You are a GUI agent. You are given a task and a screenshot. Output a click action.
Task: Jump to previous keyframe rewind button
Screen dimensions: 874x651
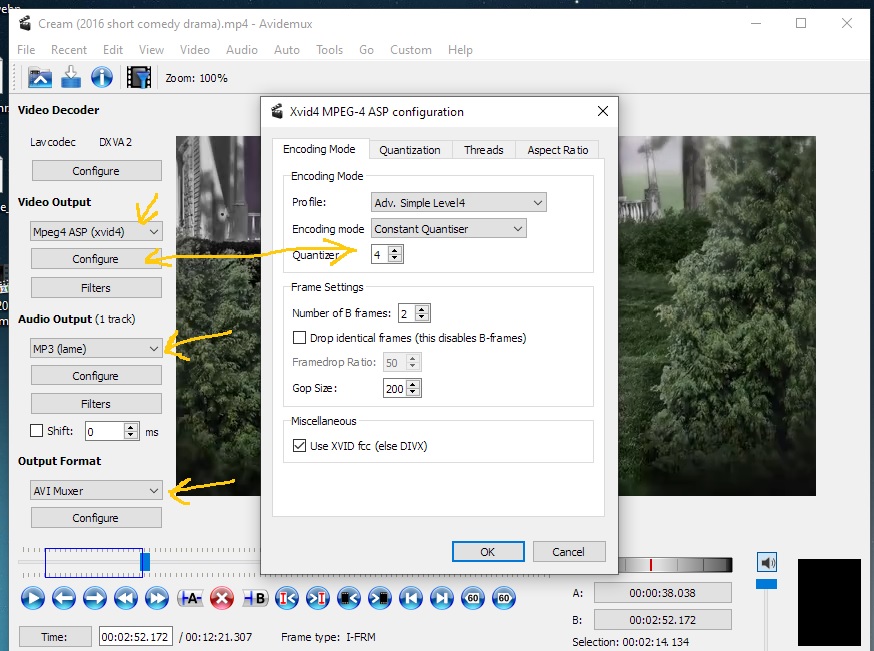click(126, 599)
